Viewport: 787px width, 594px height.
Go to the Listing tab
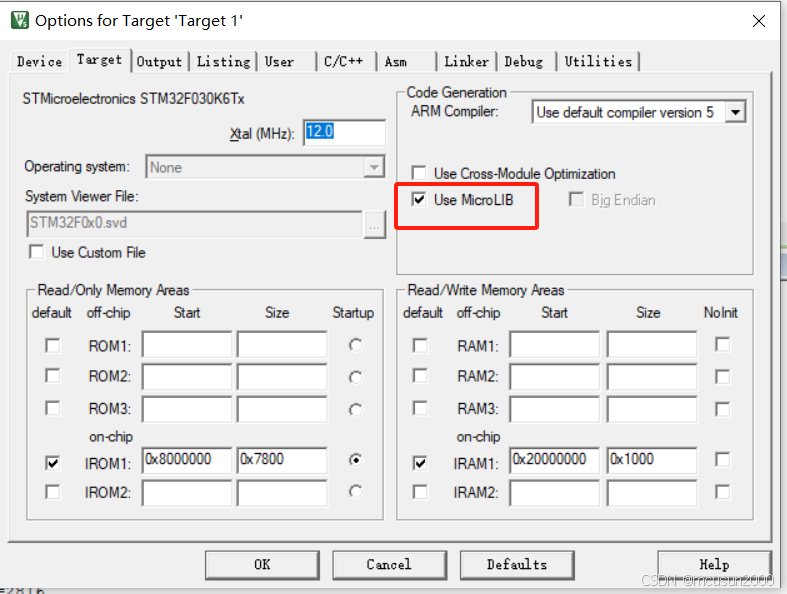(x=223, y=62)
